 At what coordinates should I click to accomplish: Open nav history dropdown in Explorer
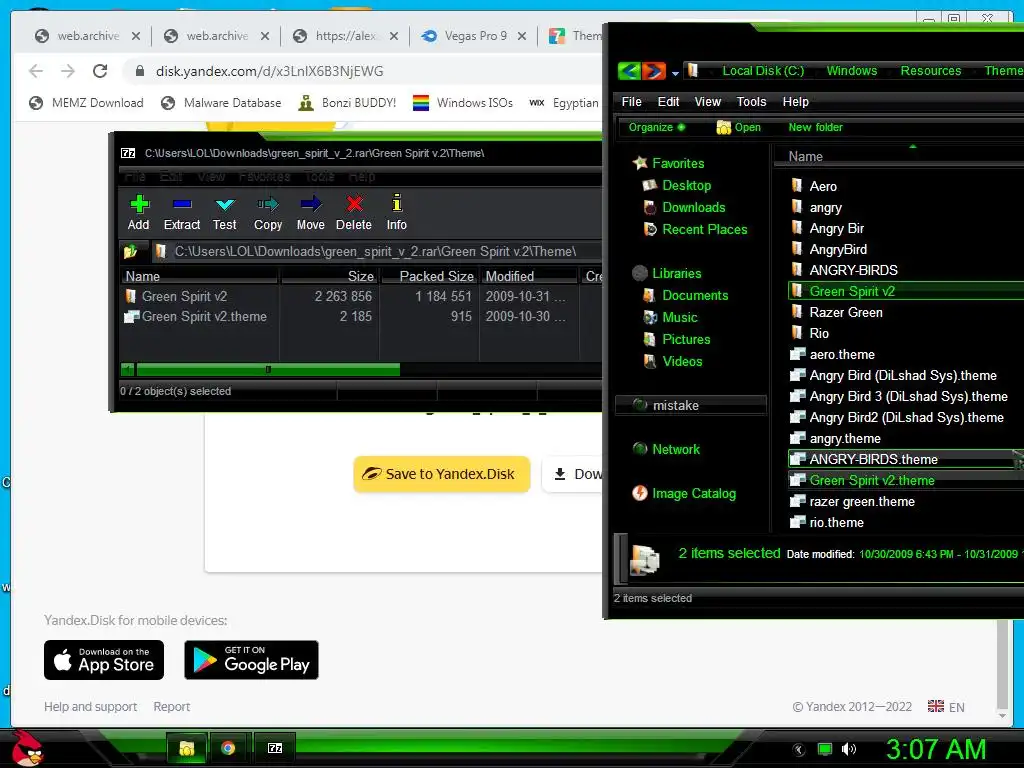pos(675,73)
